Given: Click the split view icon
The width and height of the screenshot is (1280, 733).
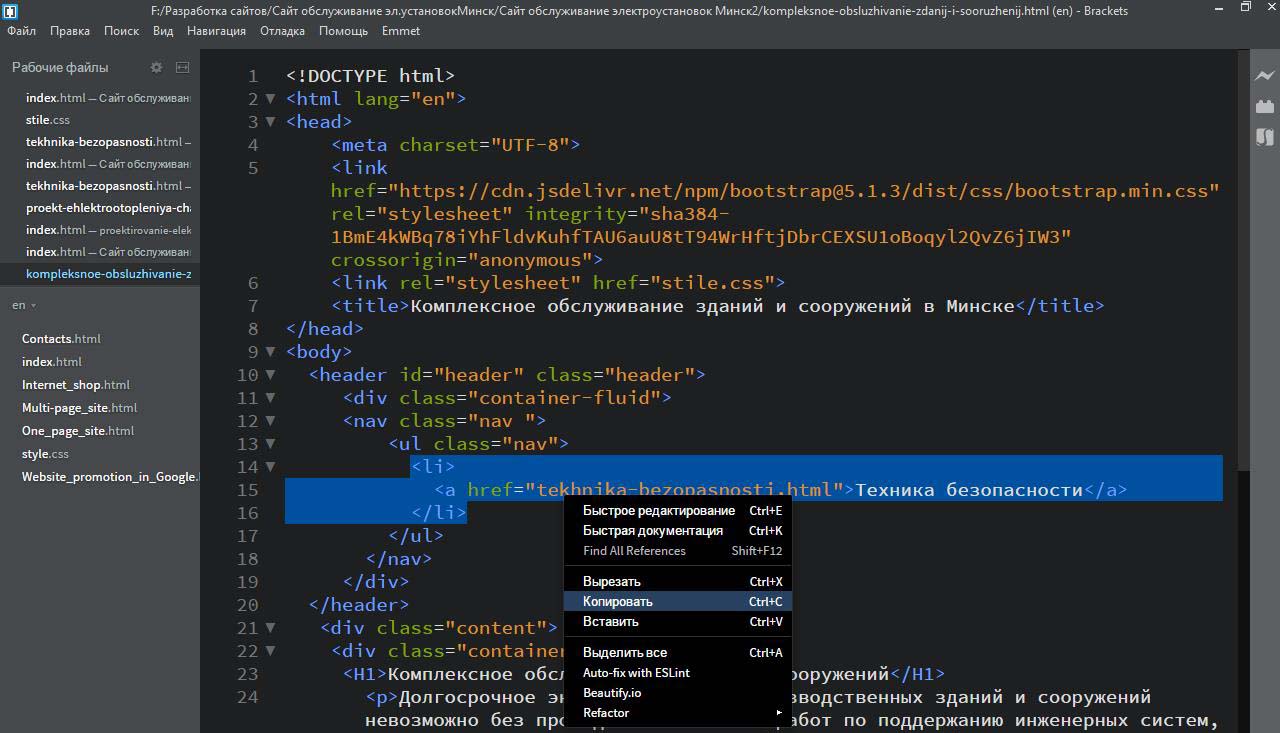Looking at the screenshot, I should click(182, 67).
